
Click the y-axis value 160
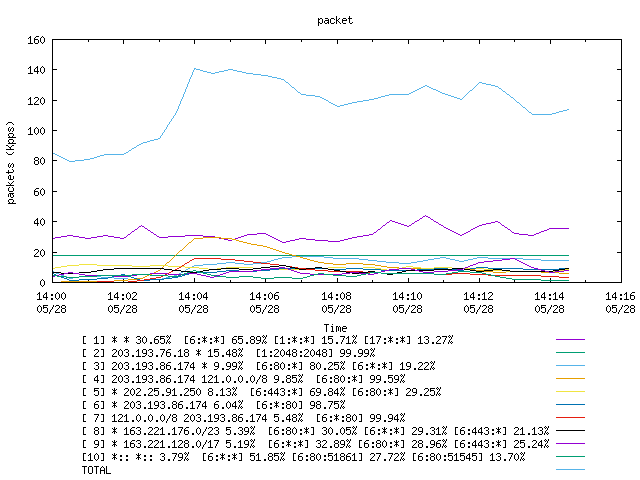click(x=36, y=40)
